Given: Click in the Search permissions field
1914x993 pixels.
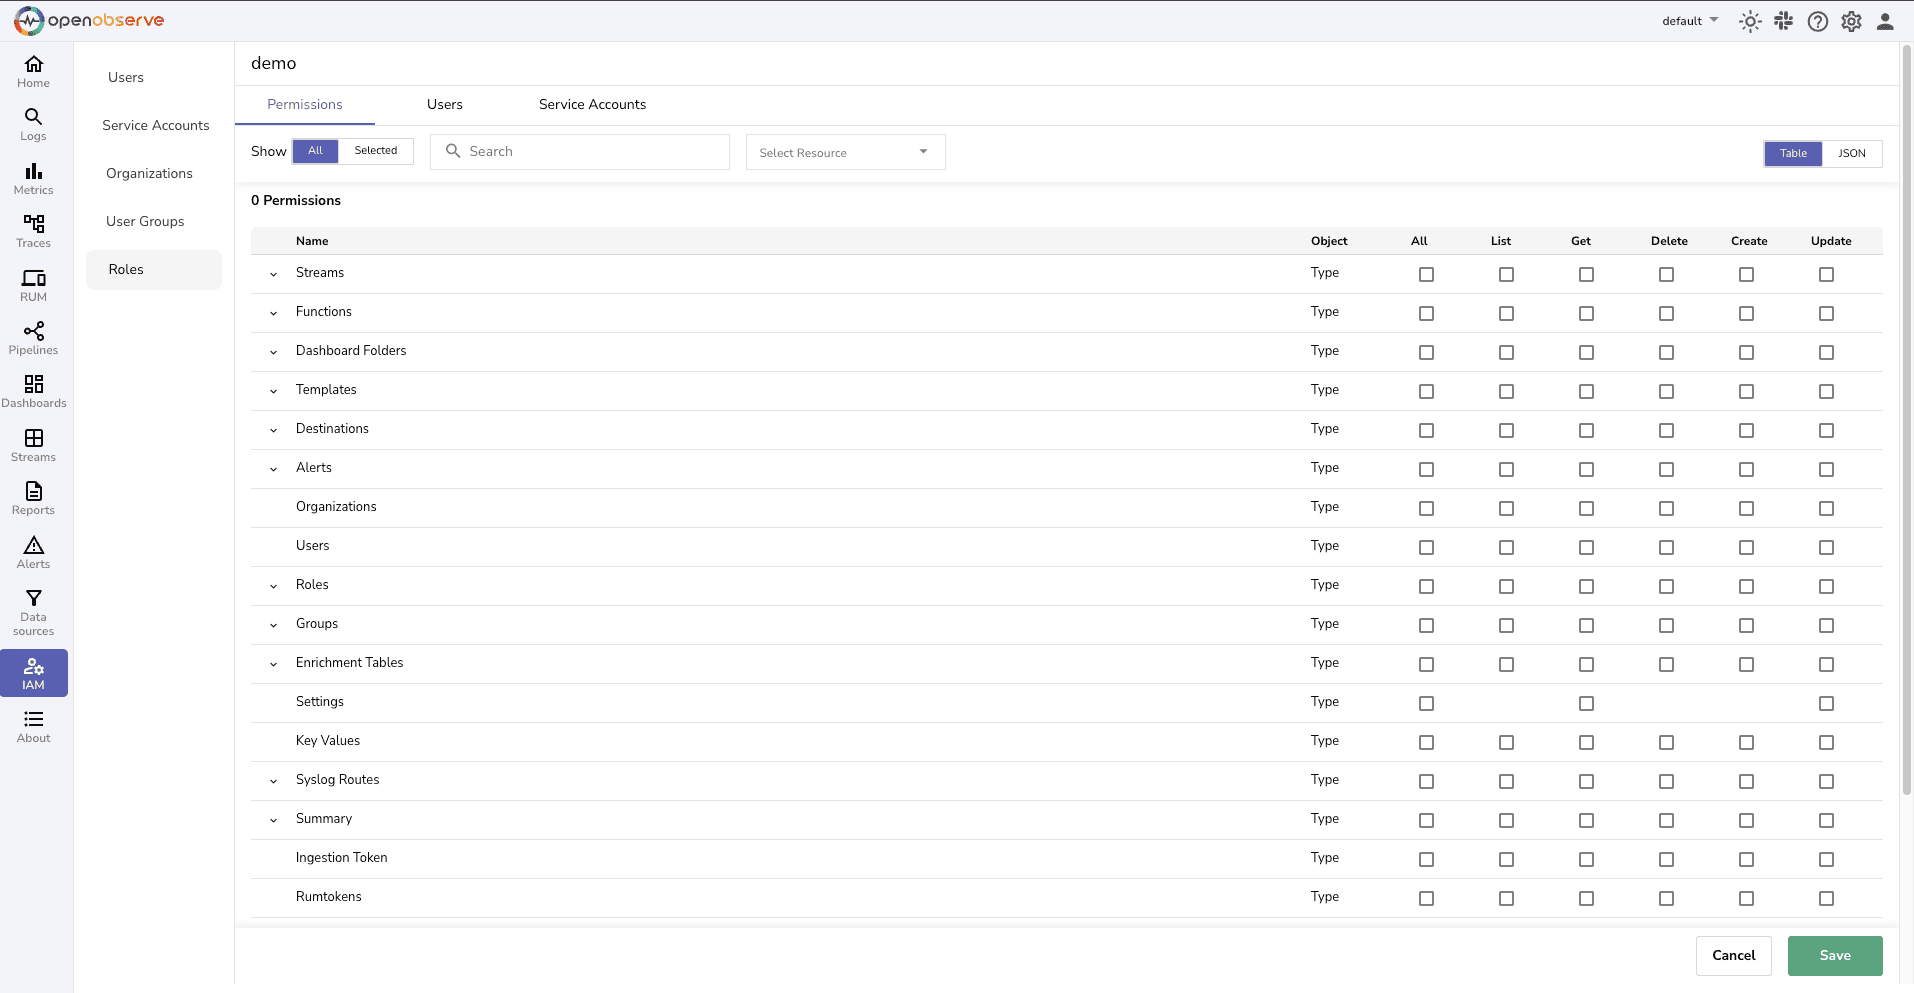Looking at the screenshot, I should click(580, 150).
